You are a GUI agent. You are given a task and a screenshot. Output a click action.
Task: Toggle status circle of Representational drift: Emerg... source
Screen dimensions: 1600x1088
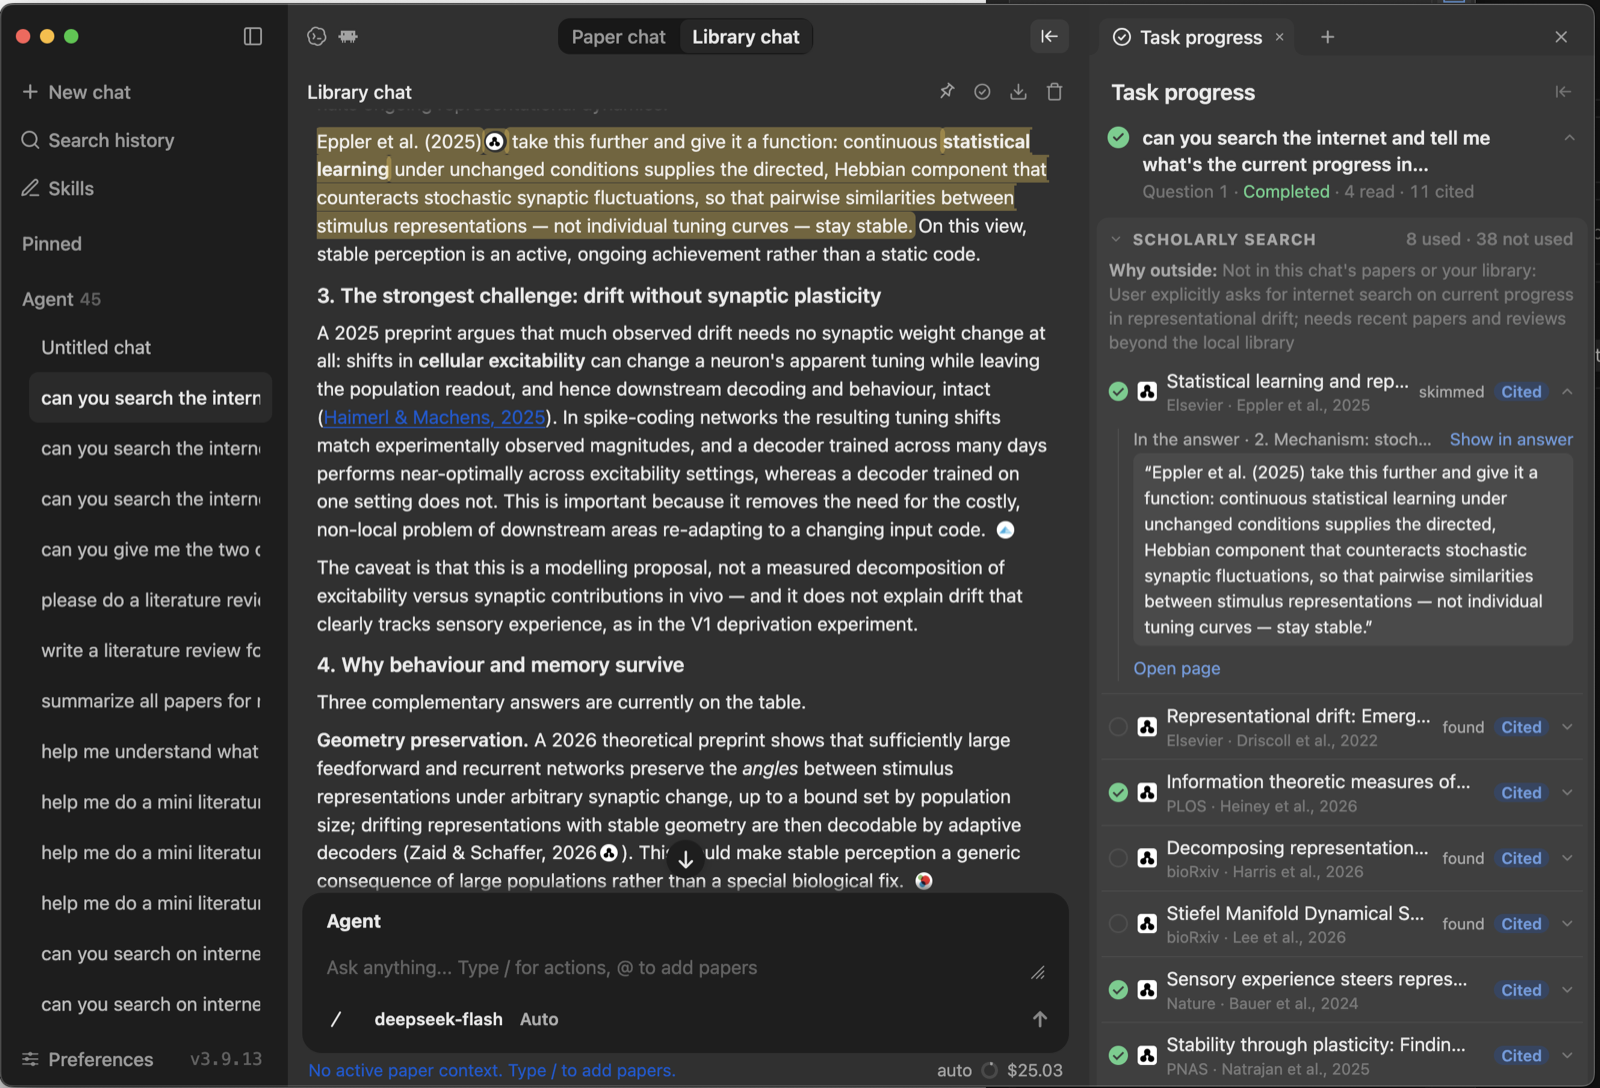[x=1118, y=727]
